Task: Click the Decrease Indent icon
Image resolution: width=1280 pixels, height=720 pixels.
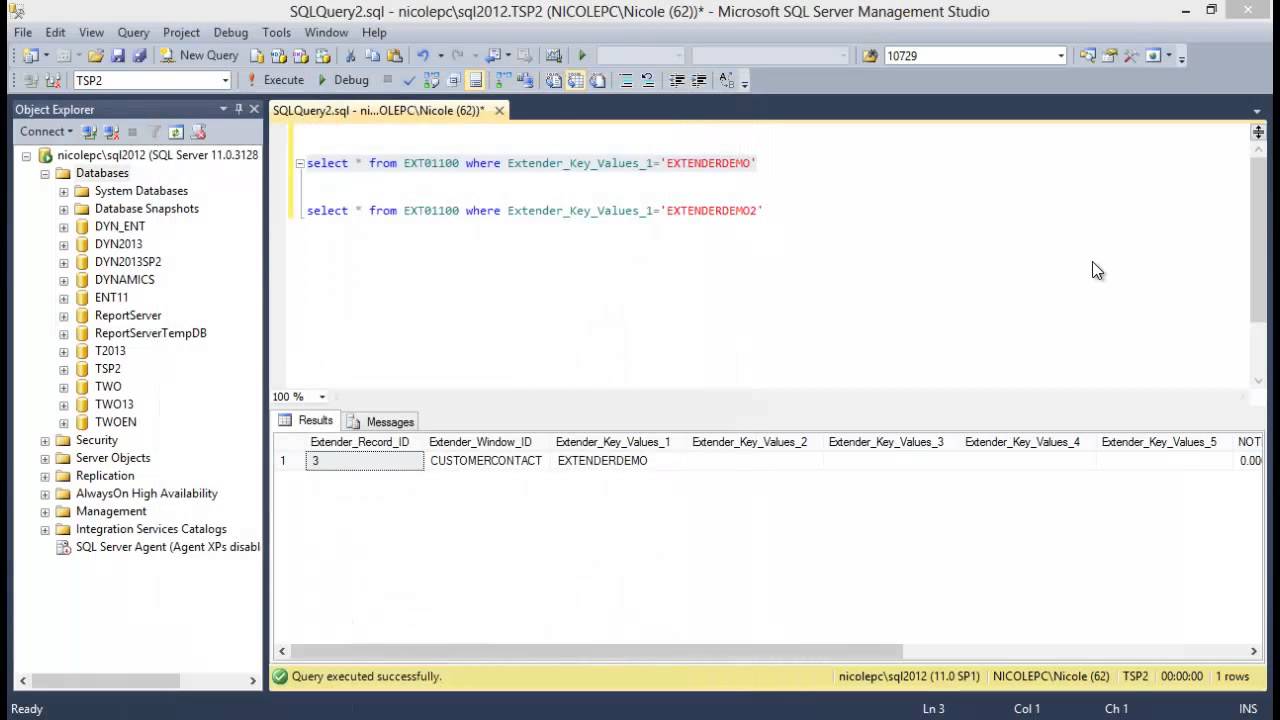Action: point(677,80)
